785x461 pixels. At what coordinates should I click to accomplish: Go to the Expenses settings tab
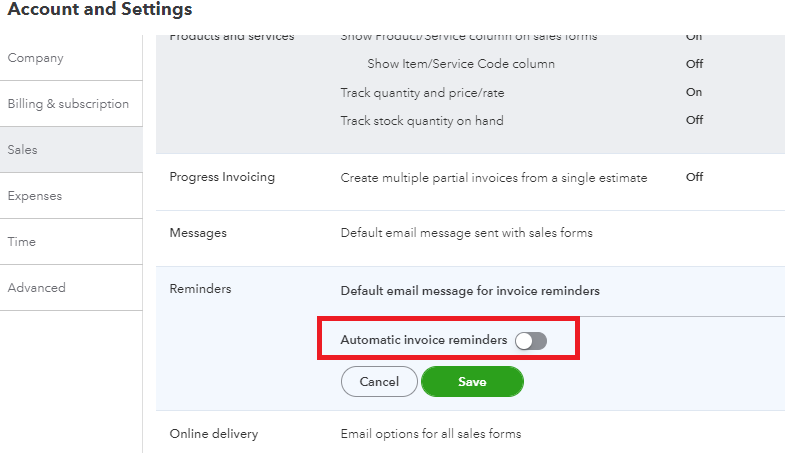[x=35, y=196]
